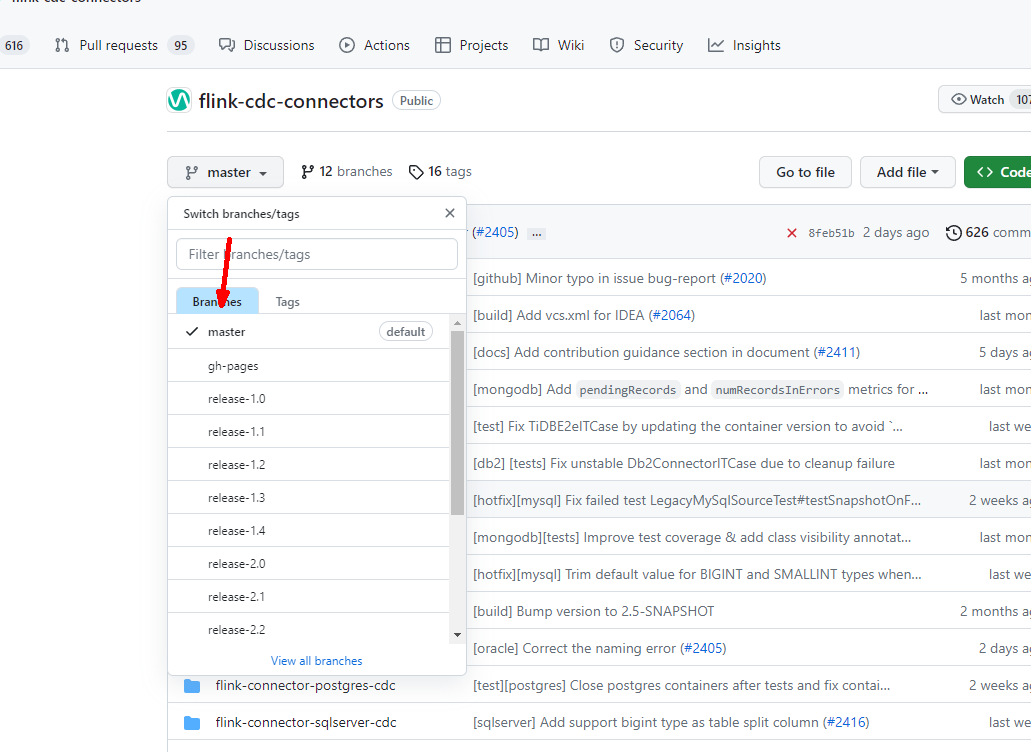Click the red failed status X icon

coord(791,233)
